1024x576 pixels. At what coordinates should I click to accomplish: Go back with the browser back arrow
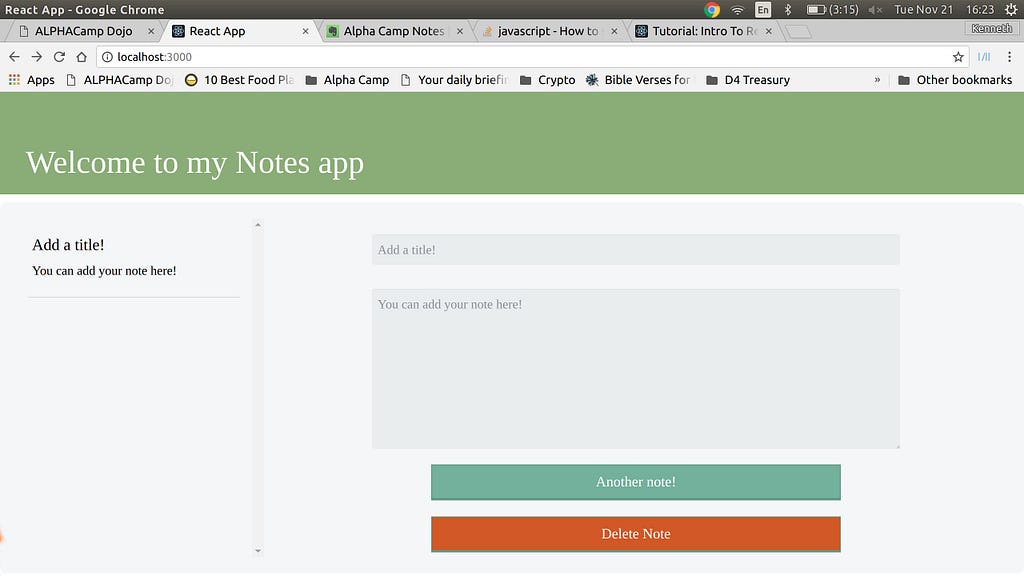(14, 57)
